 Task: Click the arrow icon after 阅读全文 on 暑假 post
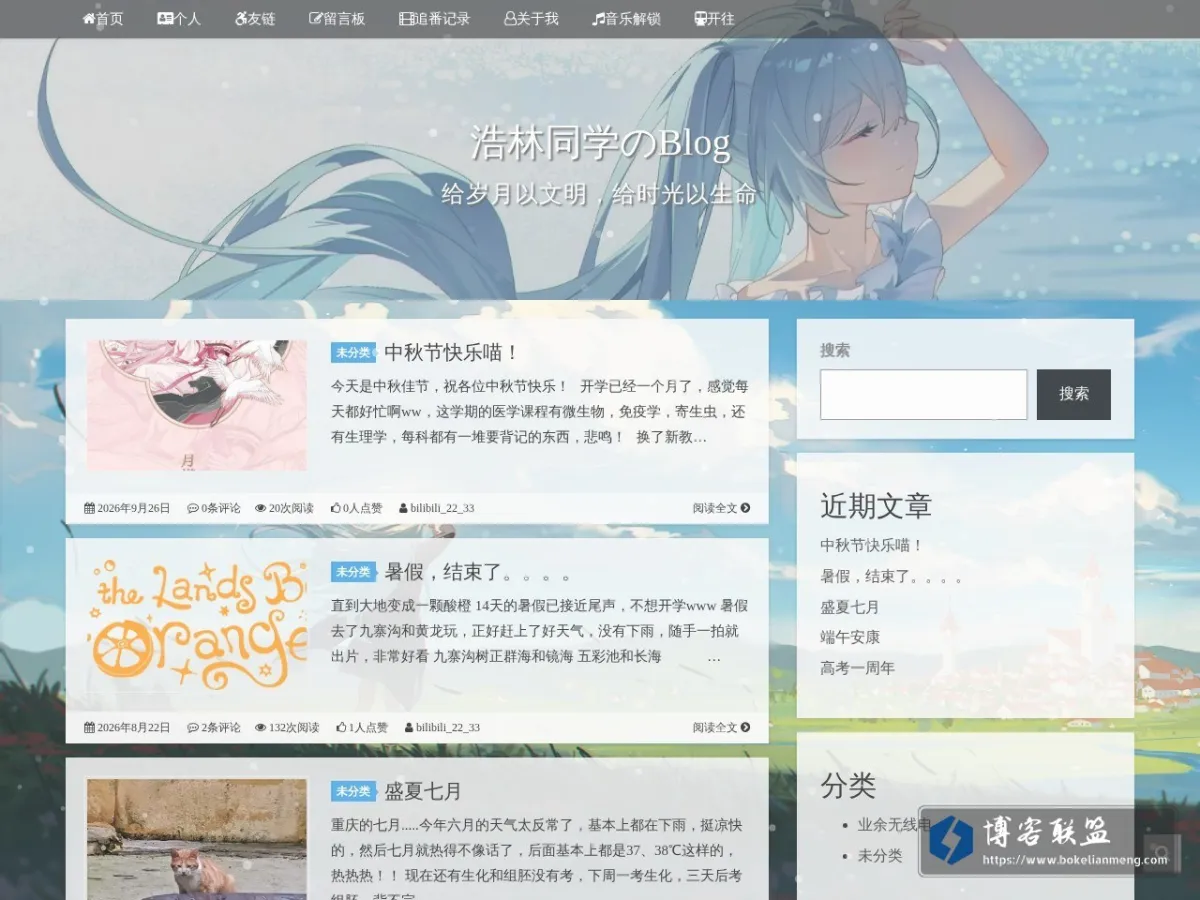(745, 727)
